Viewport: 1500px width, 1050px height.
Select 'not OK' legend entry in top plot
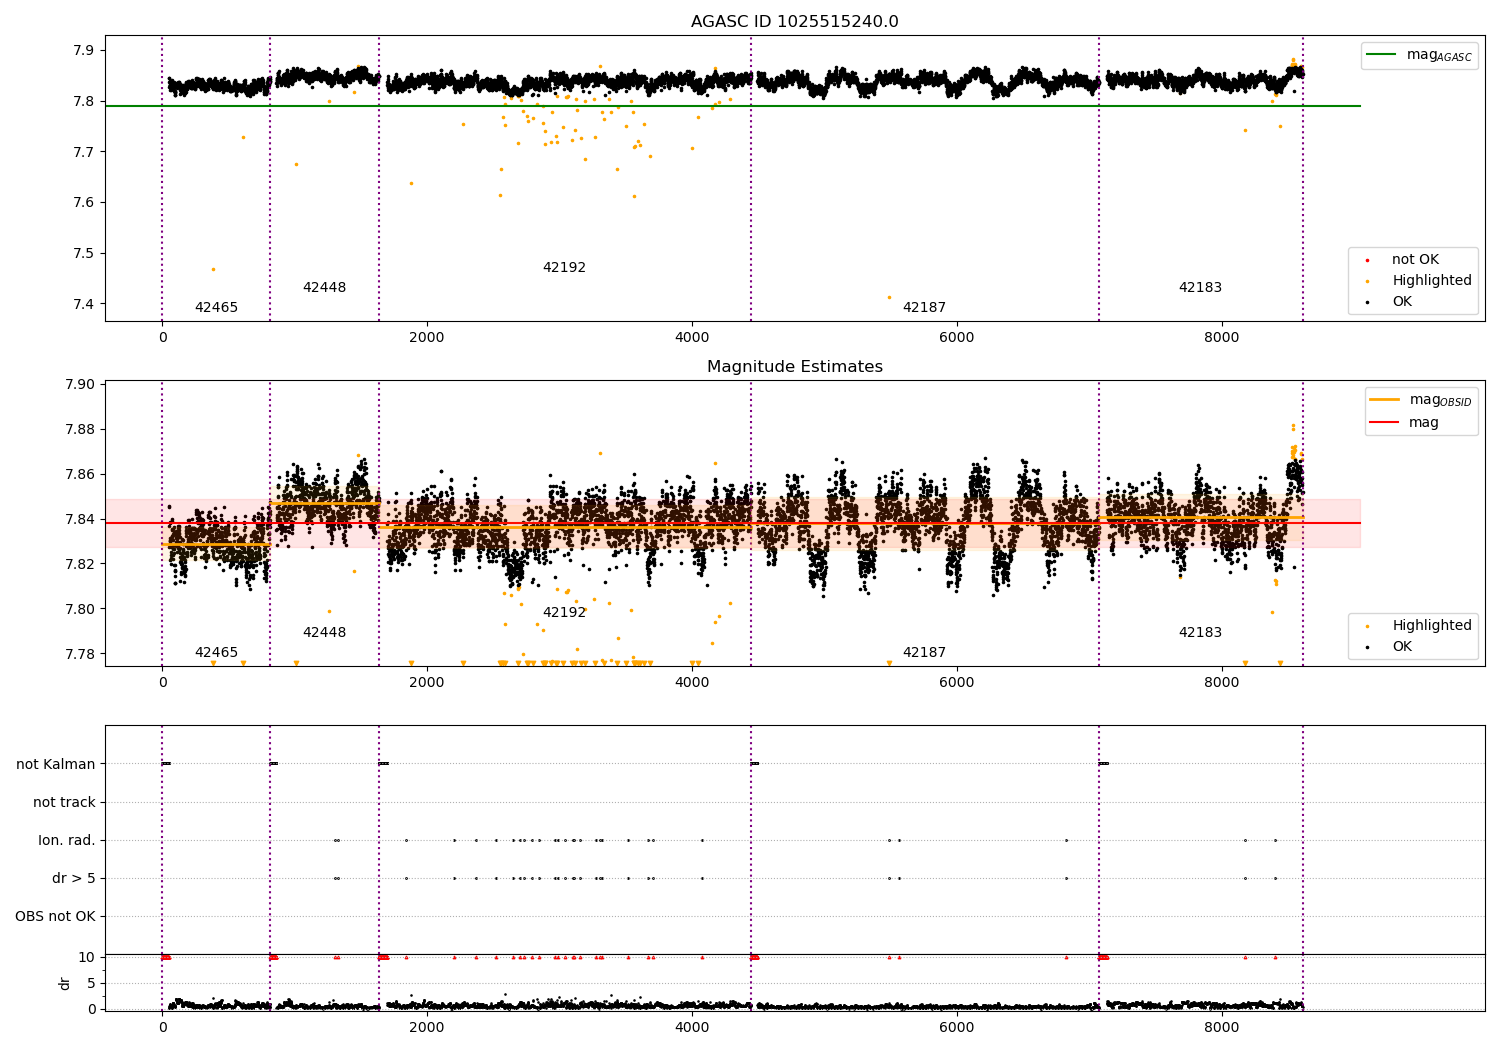(1415, 260)
